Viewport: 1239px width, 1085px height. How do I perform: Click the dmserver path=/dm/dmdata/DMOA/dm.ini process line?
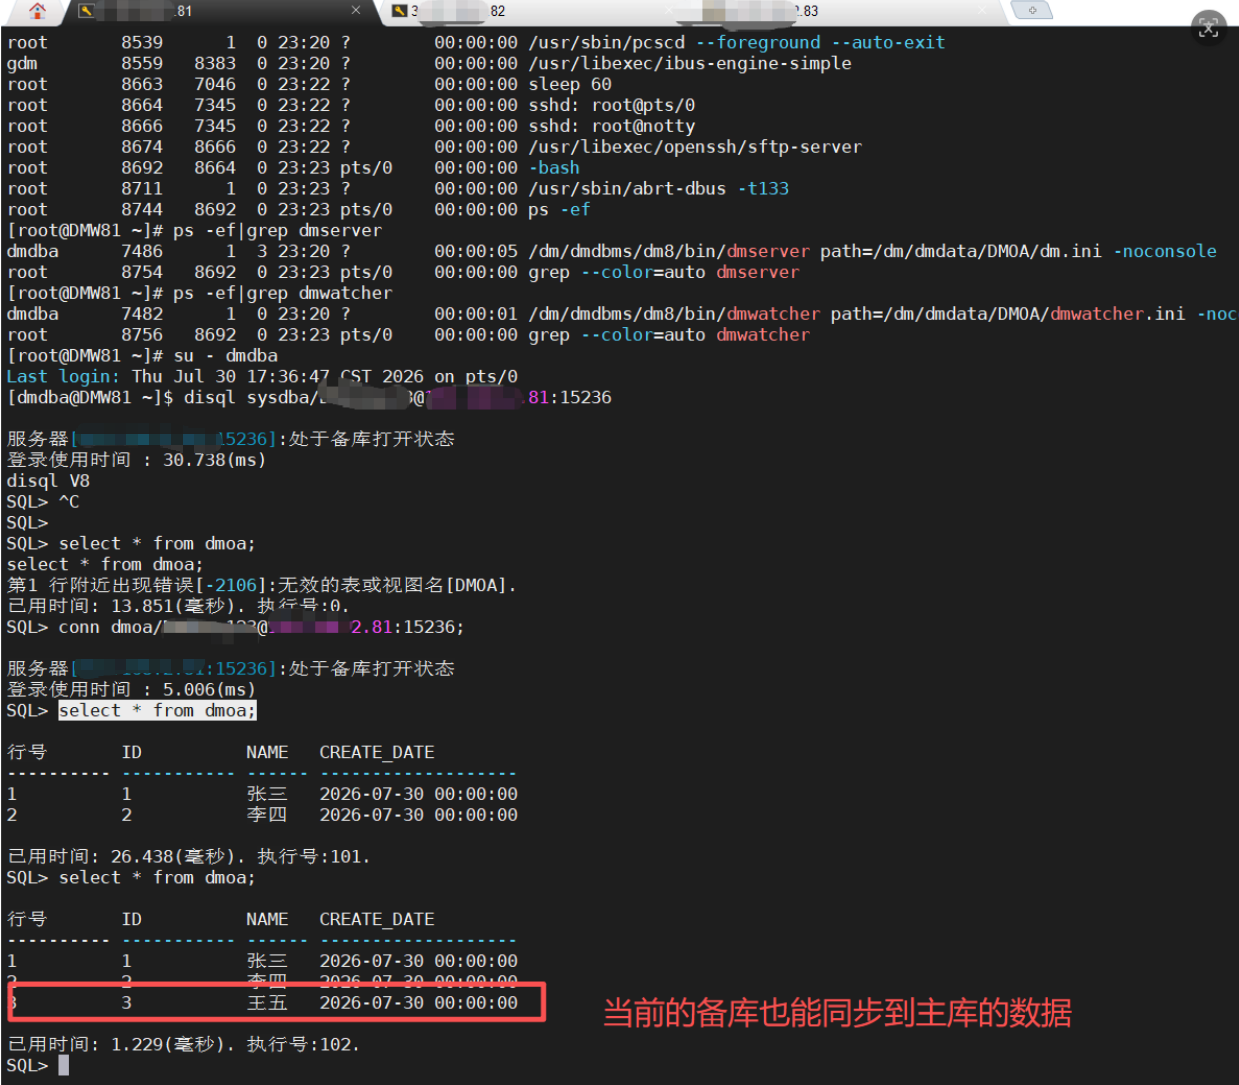[612, 252]
